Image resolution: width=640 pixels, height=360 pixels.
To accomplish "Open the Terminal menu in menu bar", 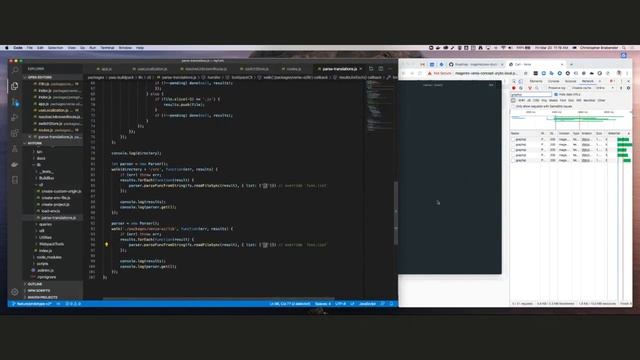I will tap(107, 48).
